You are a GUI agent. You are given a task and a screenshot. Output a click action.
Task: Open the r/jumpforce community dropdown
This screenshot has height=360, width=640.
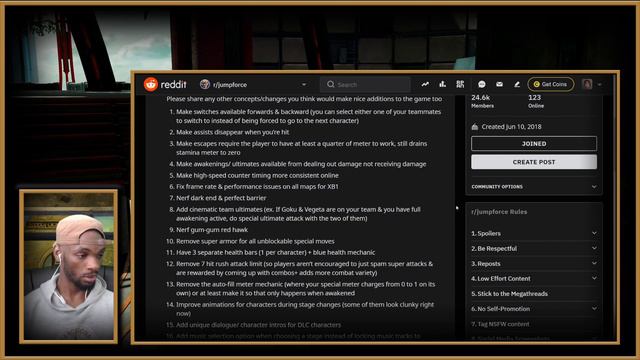coord(304,84)
